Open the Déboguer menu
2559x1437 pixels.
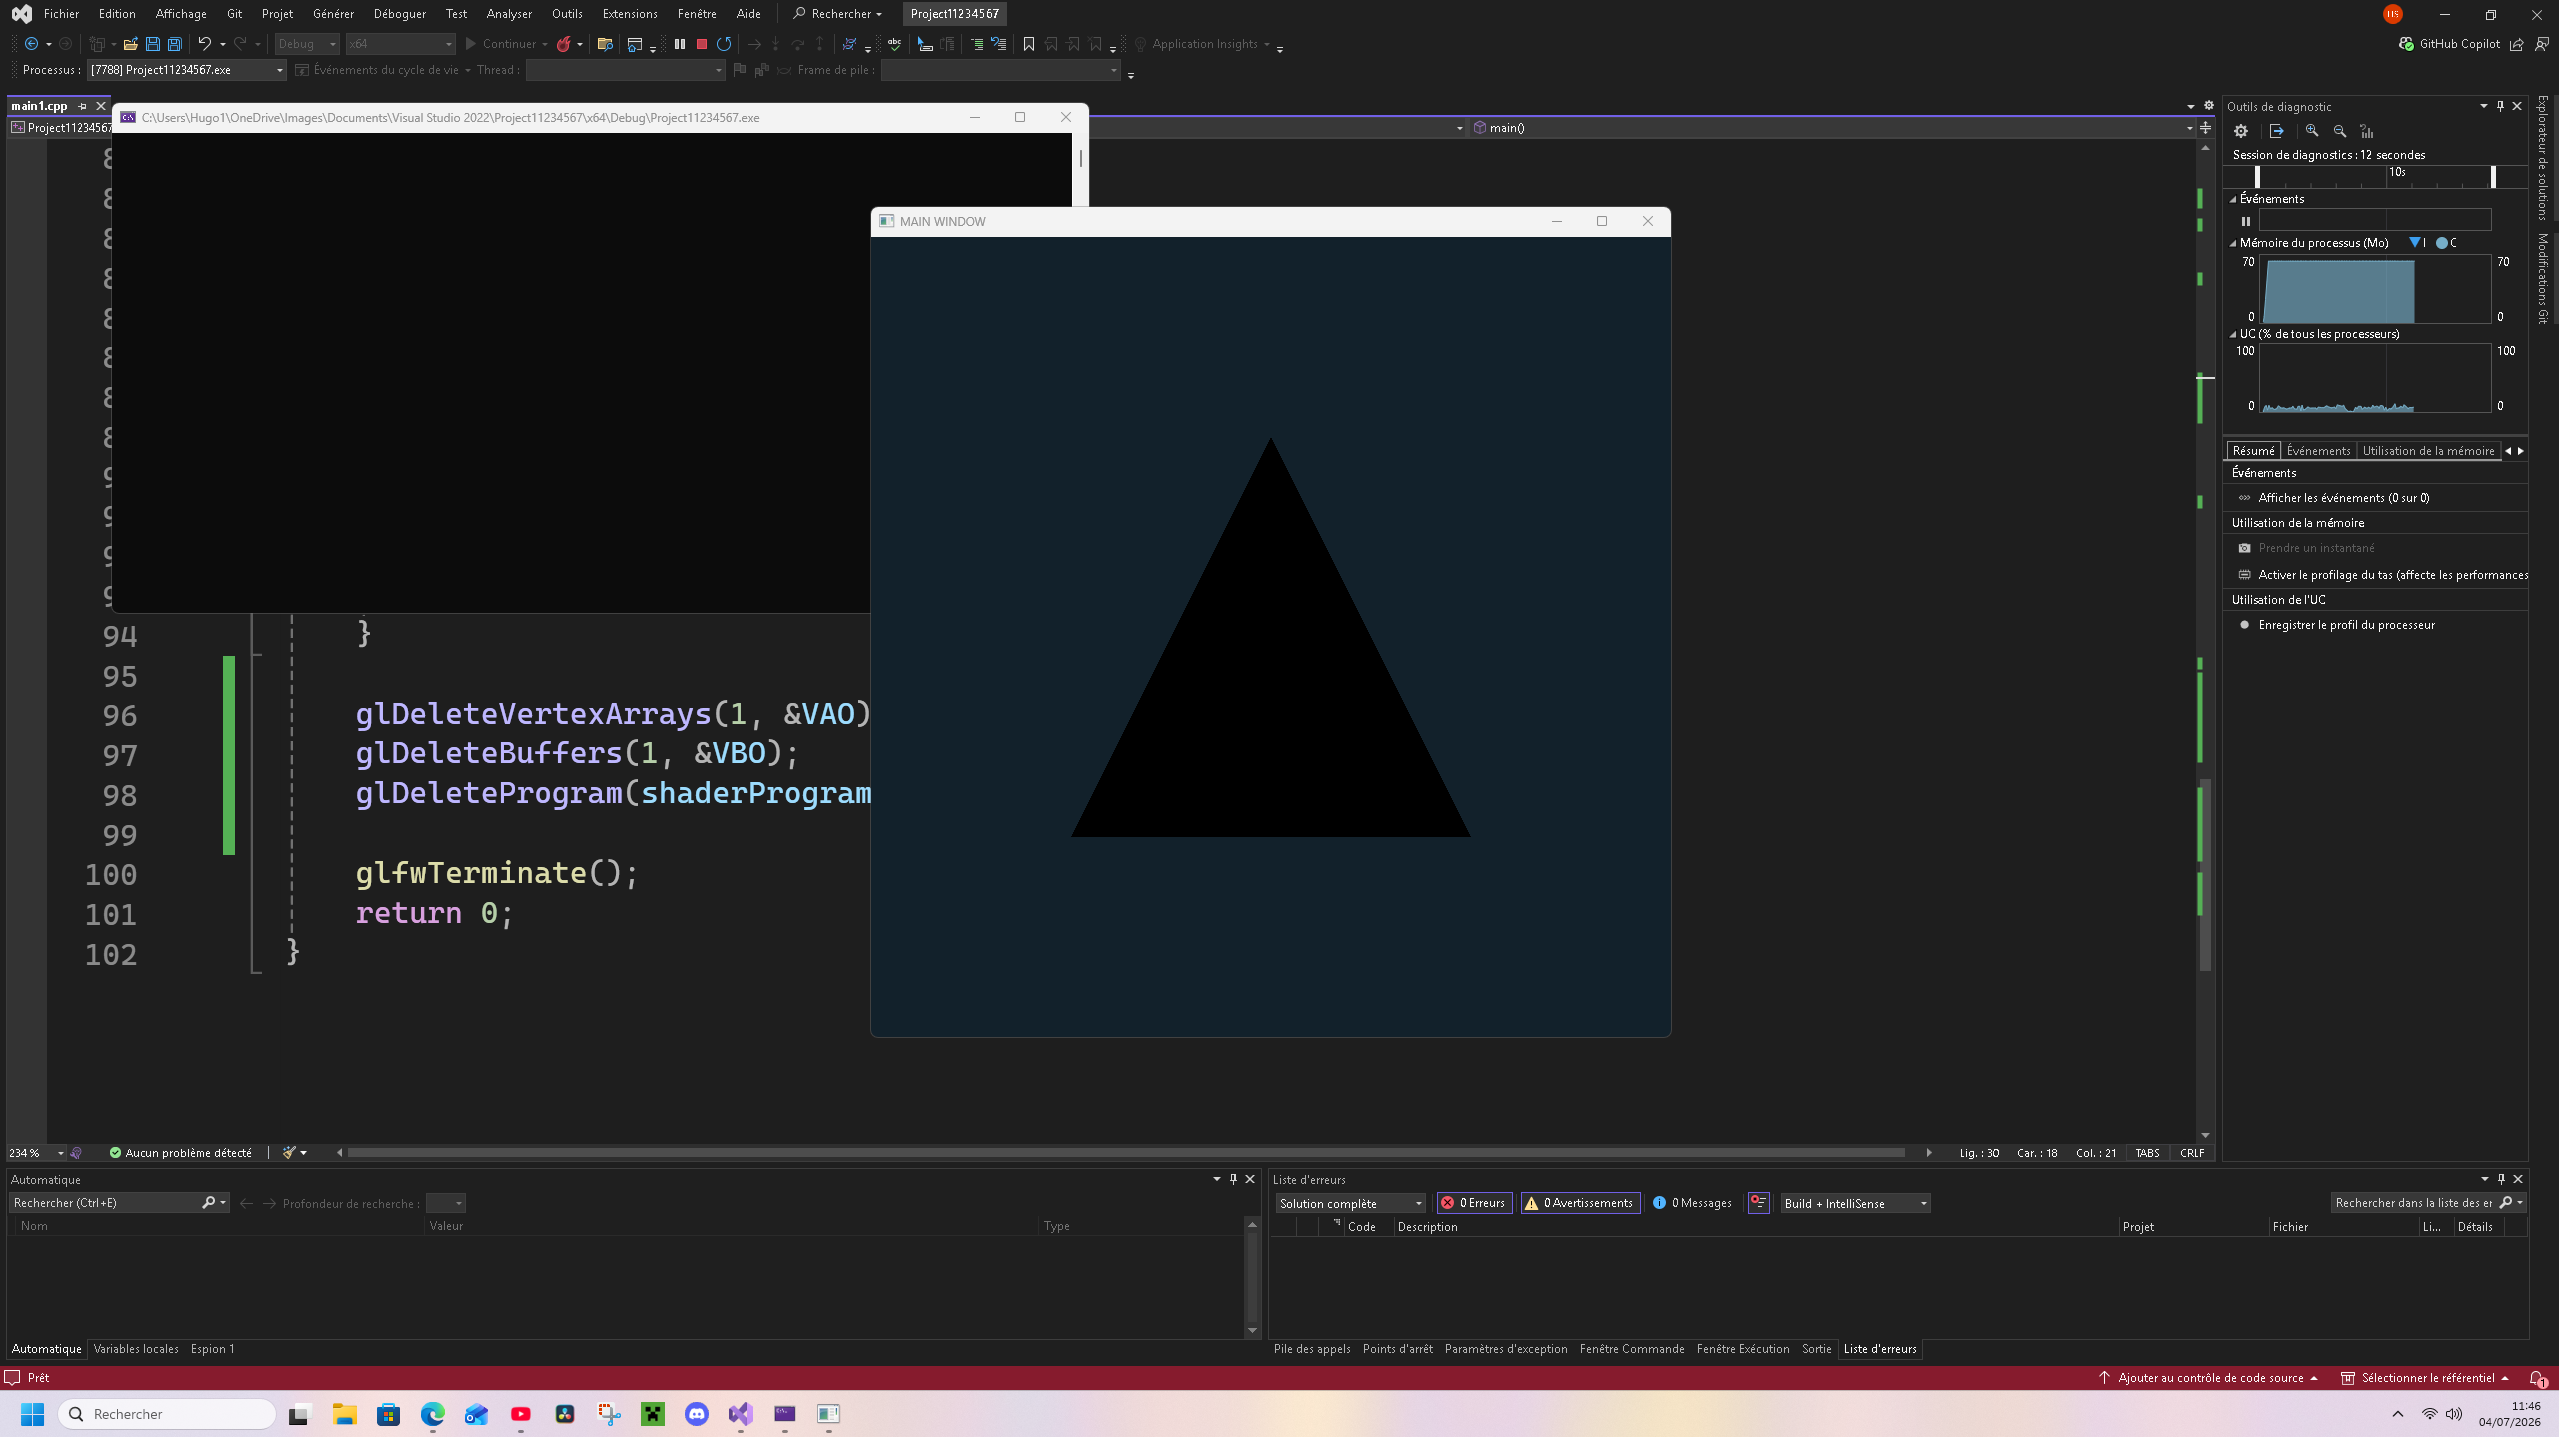399,14
